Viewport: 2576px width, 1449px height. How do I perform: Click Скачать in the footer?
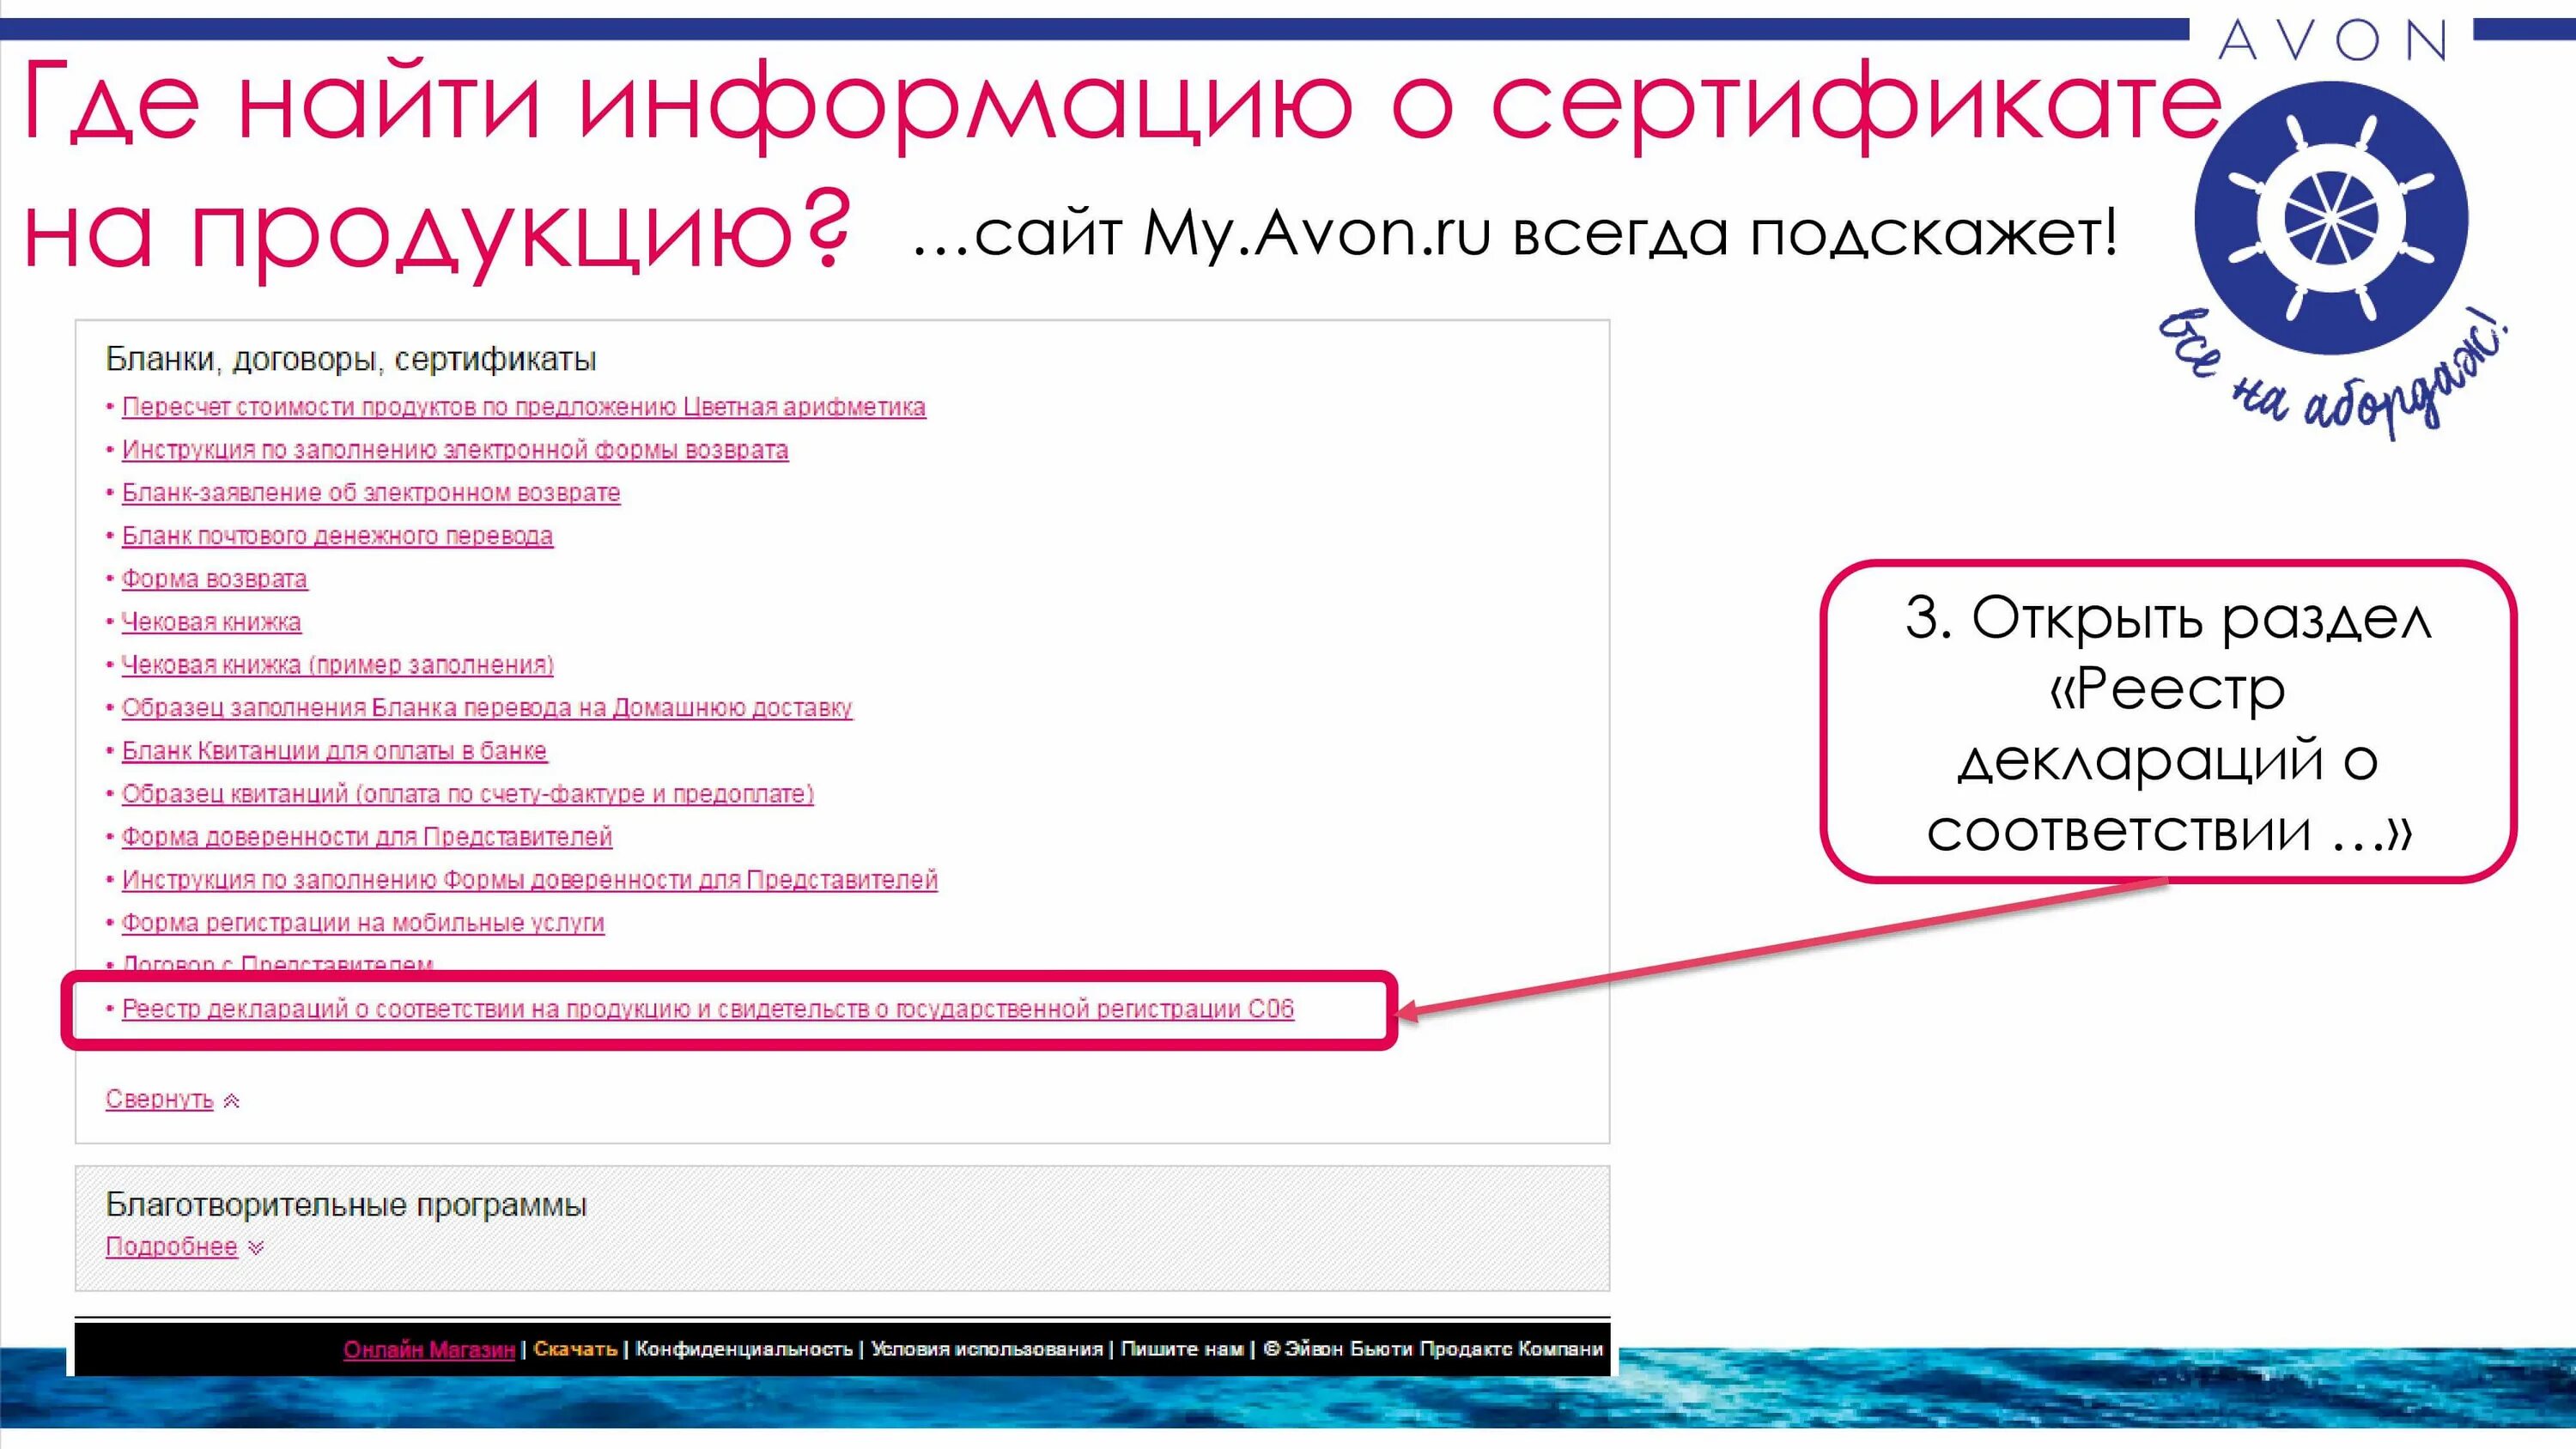point(575,1349)
